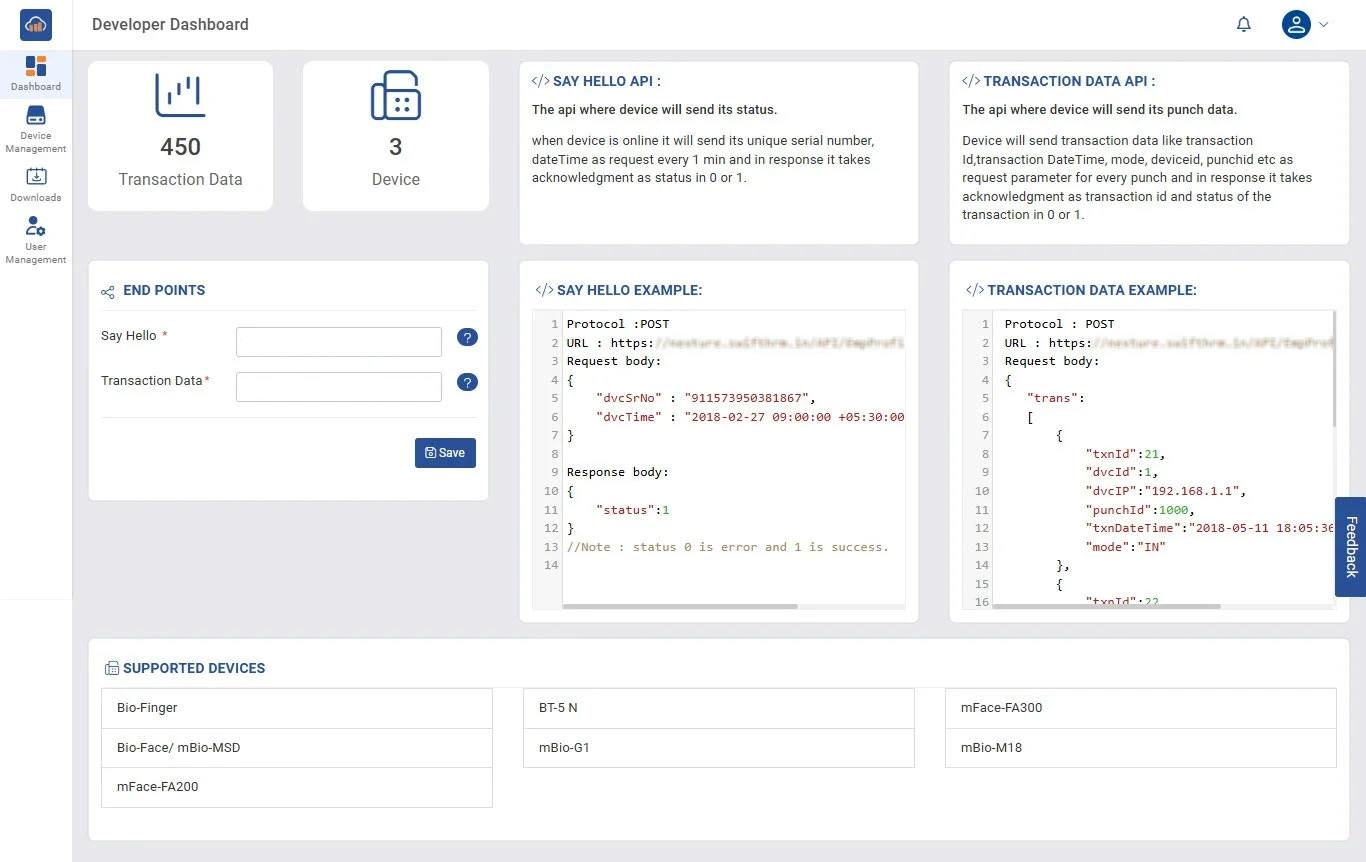
Task: Click help icon next to Transaction Data field
Action: 467,382
